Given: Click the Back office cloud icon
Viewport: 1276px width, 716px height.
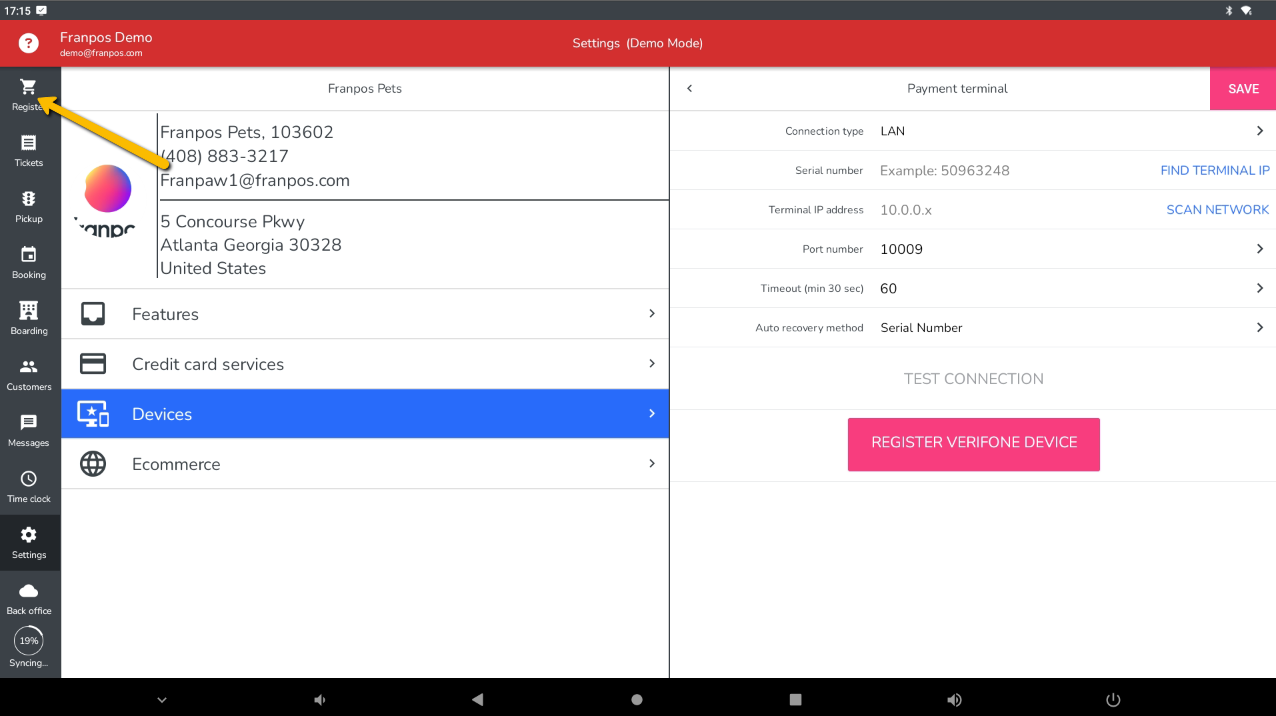Looking at the screenshot, I should (x=28, y=592).
